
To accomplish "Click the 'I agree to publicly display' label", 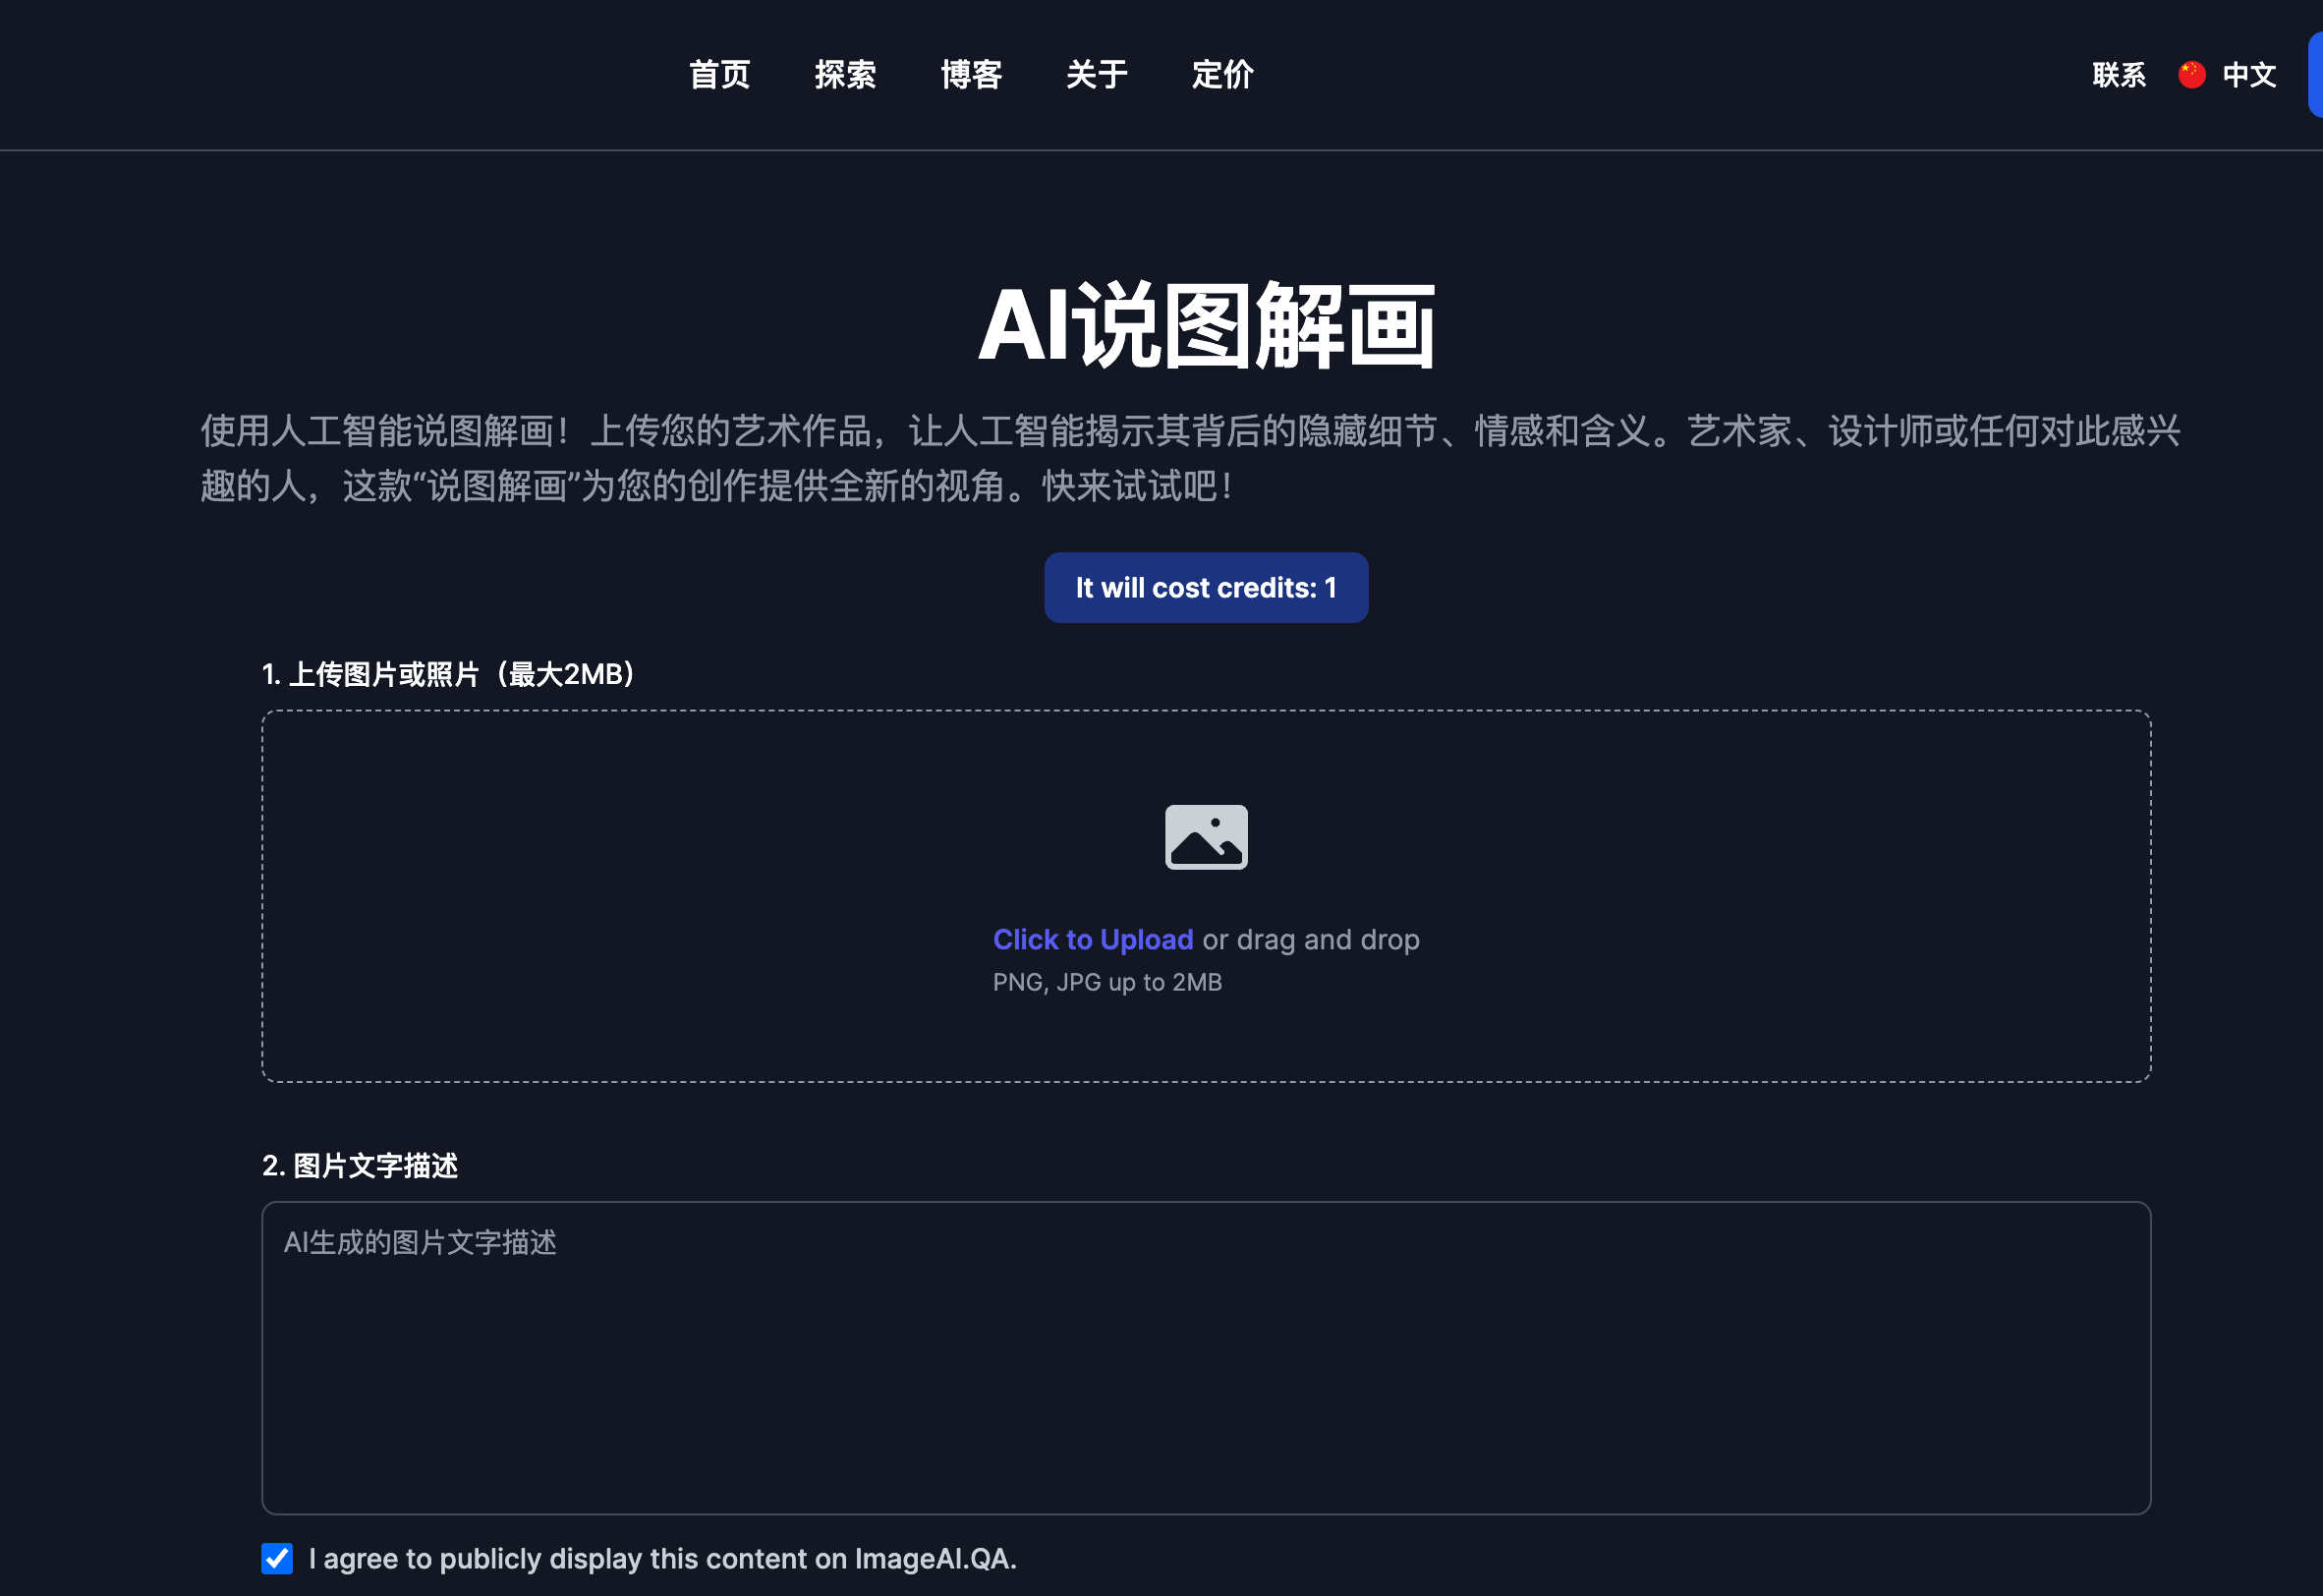I will click(x=662, y=1559).
